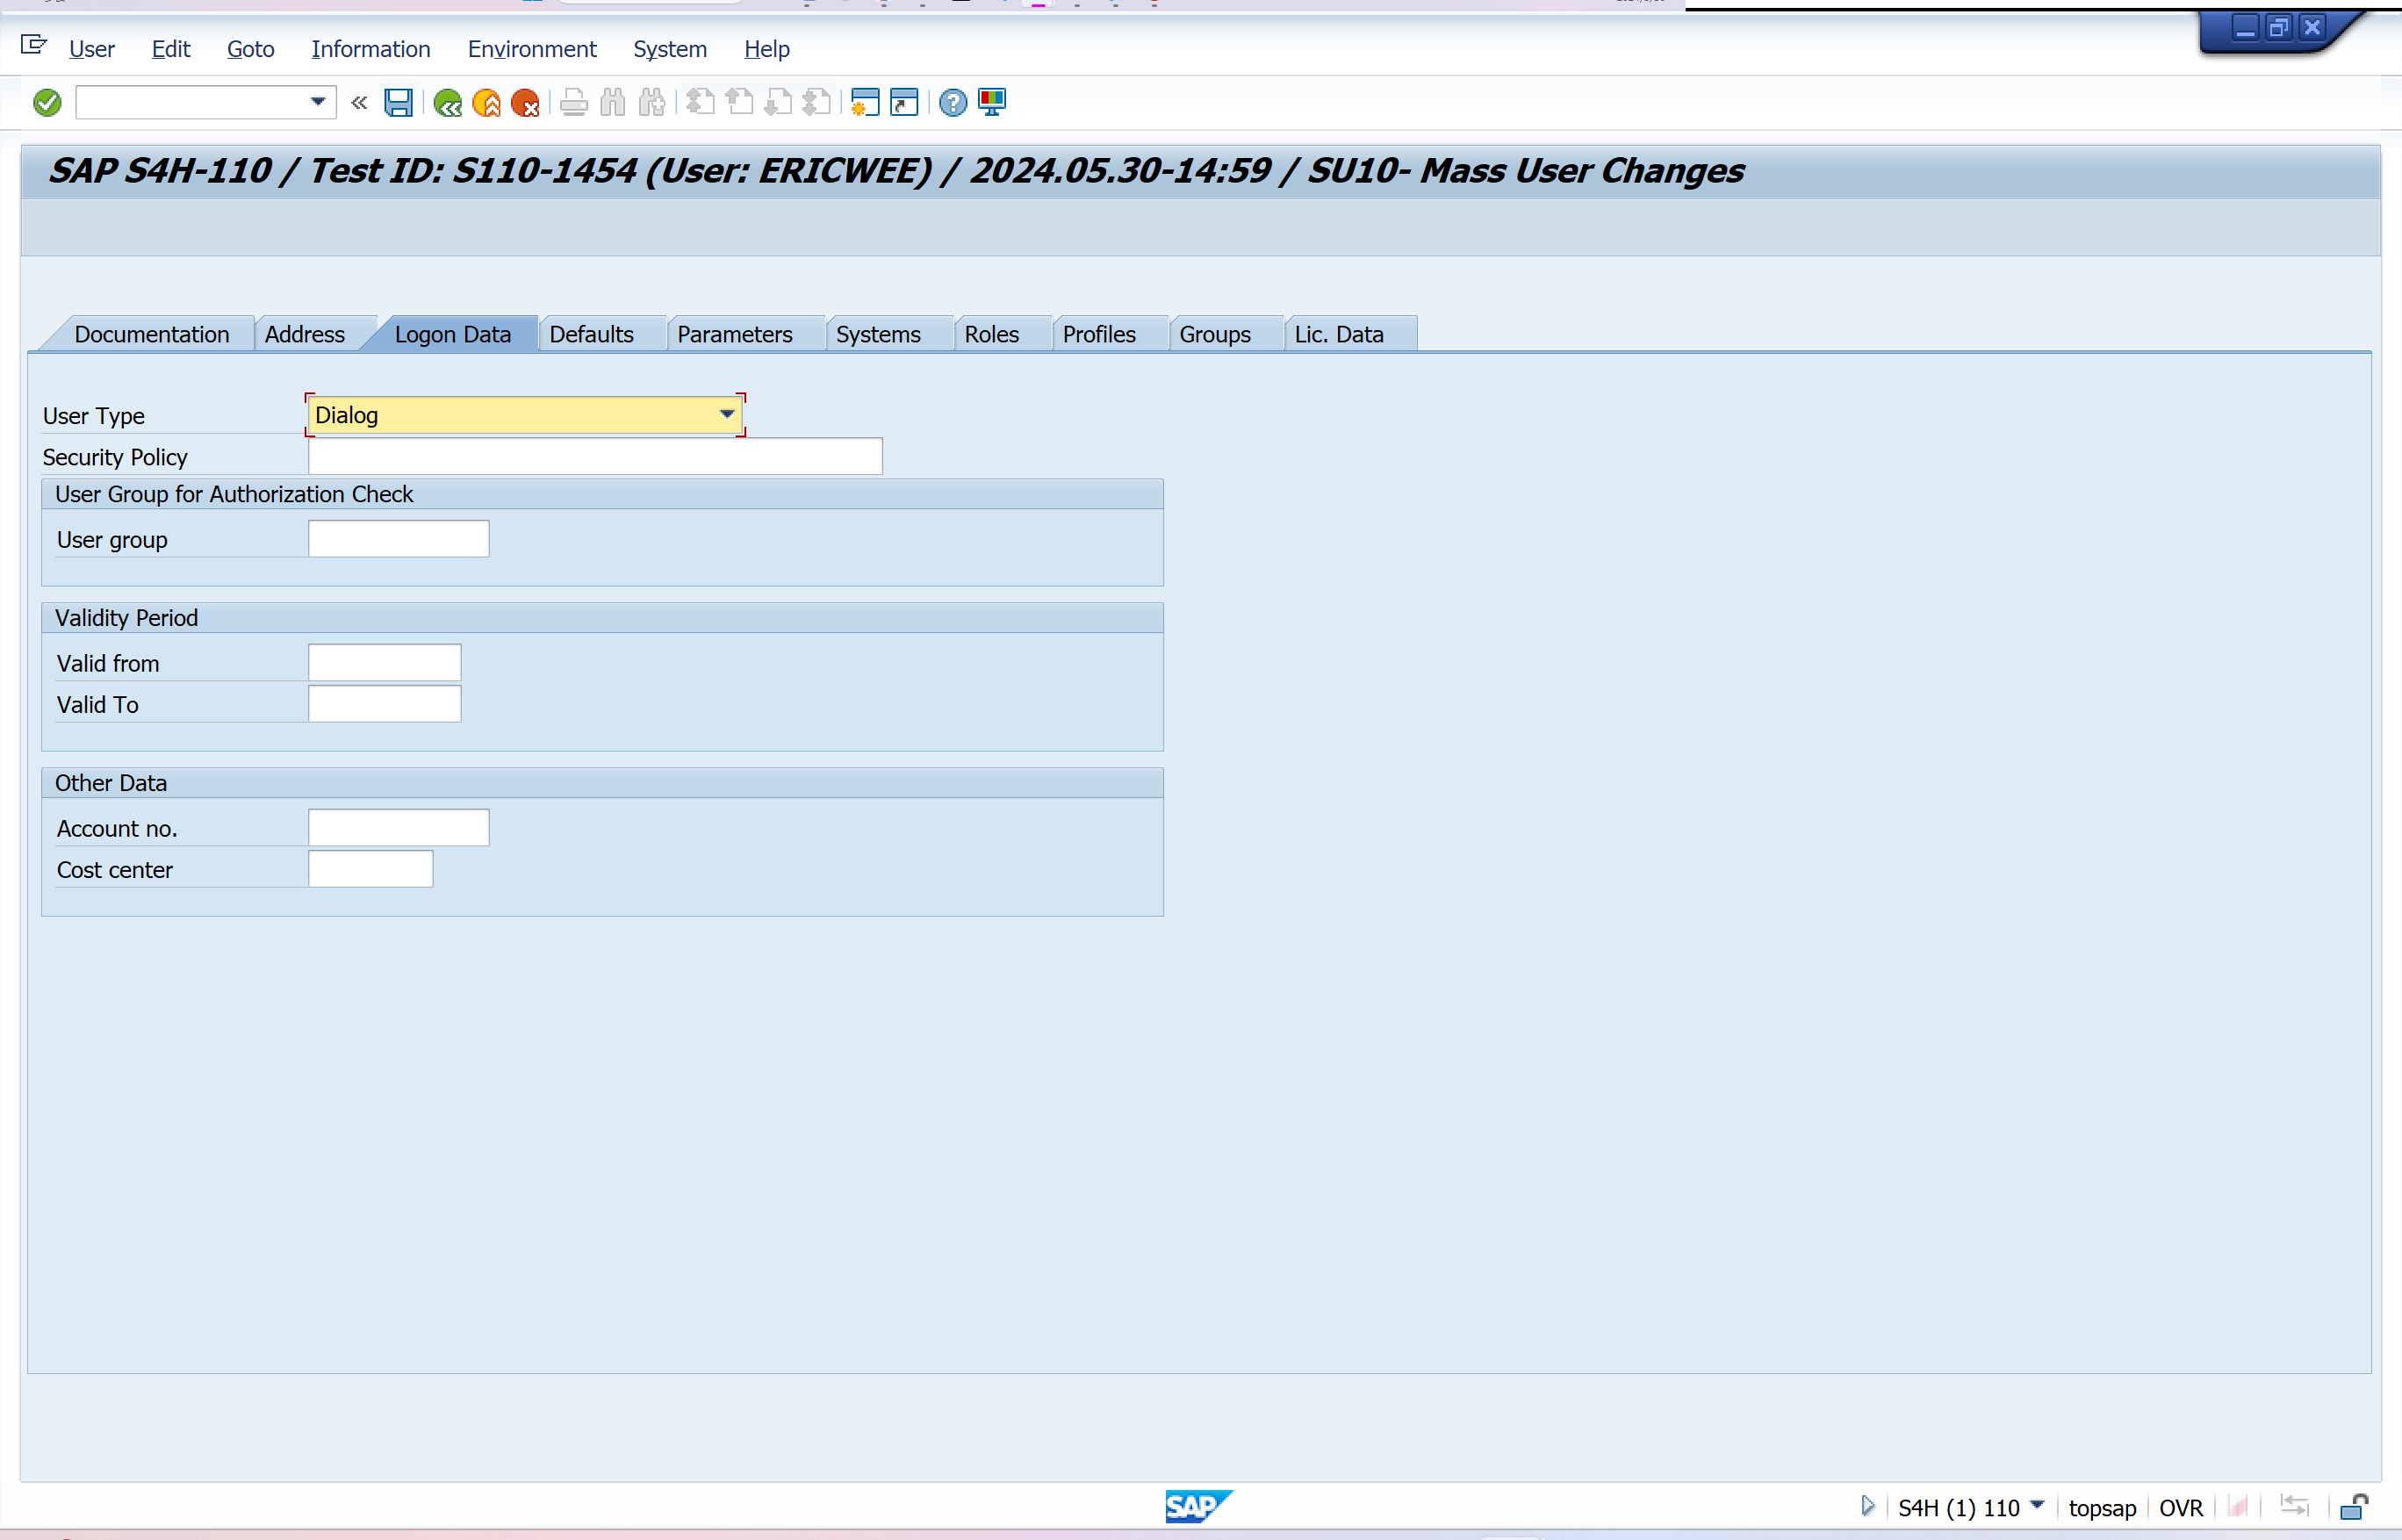This screenshot has height=1540, width=2402.
Task: Click the Valid from date field
Action: (384, 662)
